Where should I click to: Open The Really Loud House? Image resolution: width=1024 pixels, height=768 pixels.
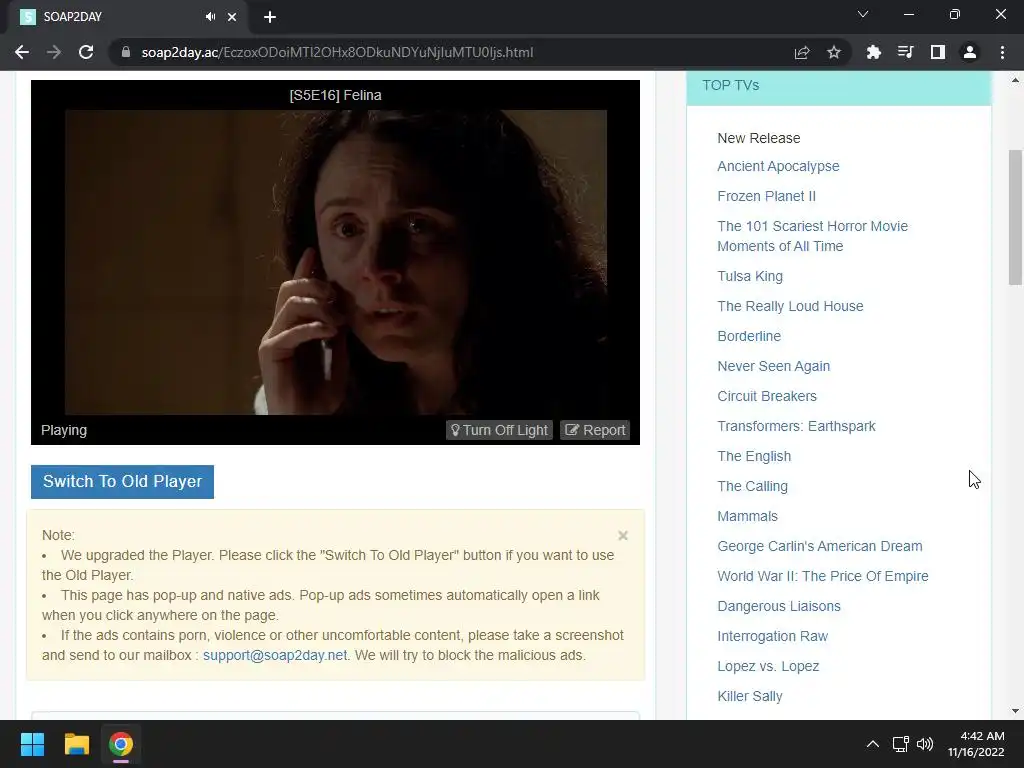point(790,306)
